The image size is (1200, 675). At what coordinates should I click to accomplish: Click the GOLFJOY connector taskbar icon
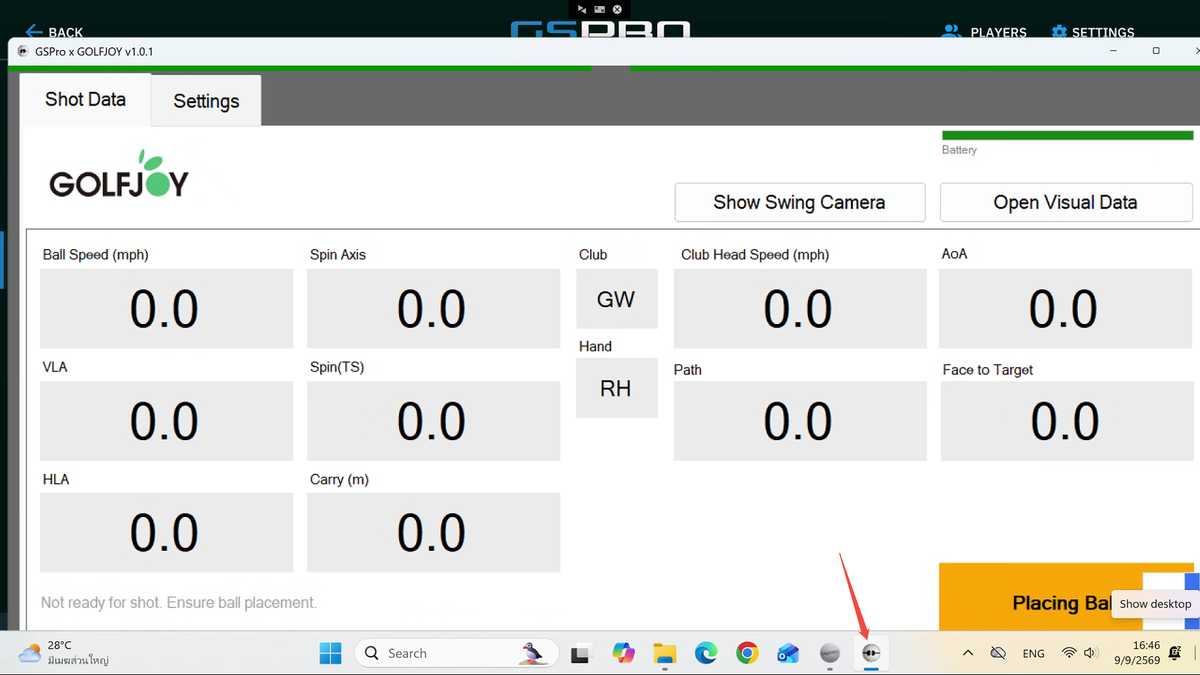[871, 653]
